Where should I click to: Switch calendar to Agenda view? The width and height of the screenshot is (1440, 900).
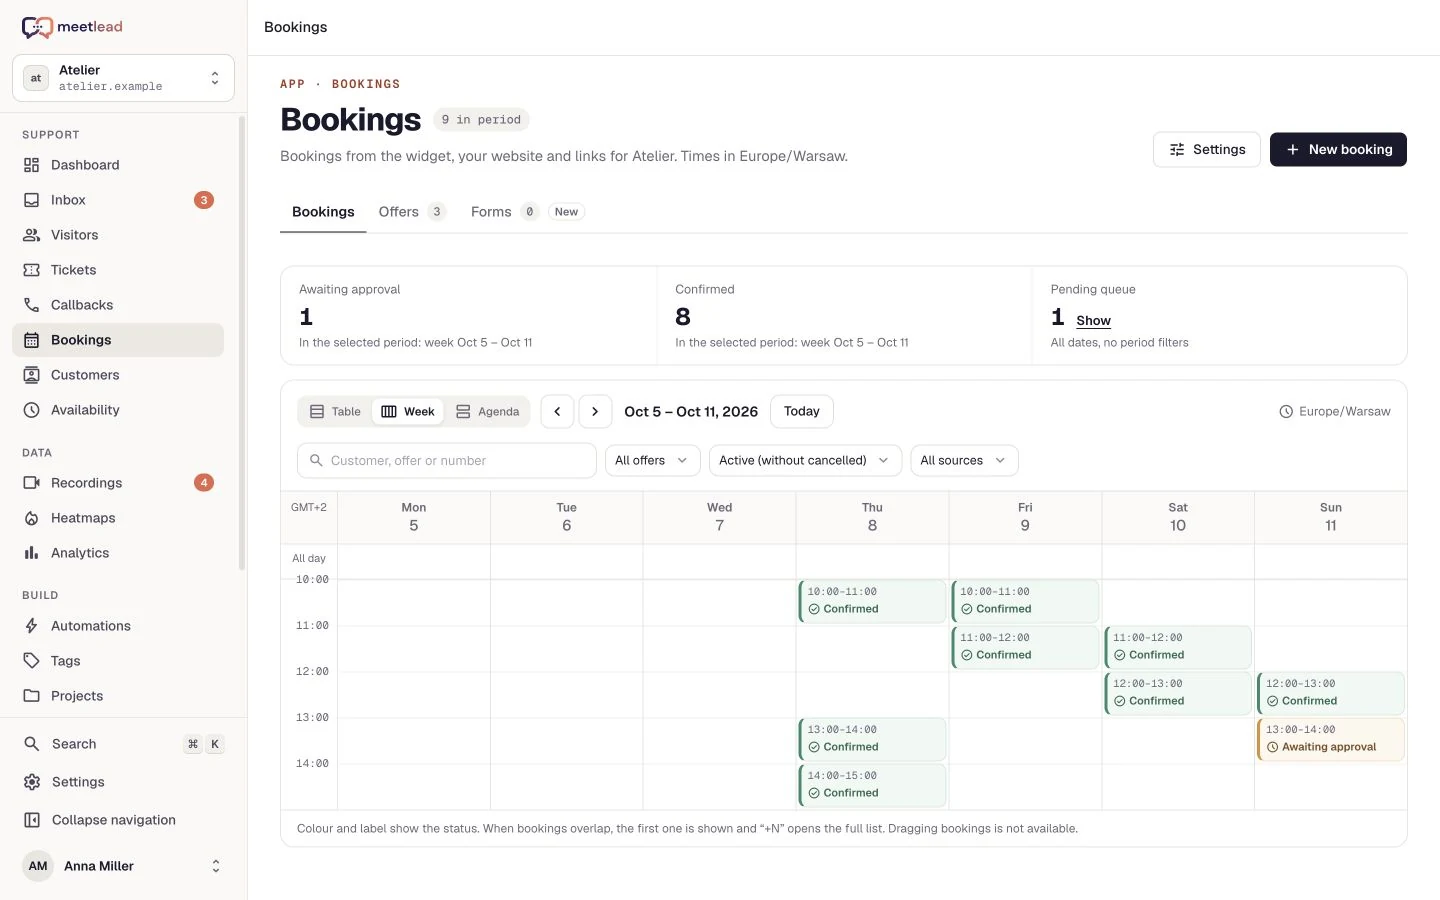coord(488,411)
